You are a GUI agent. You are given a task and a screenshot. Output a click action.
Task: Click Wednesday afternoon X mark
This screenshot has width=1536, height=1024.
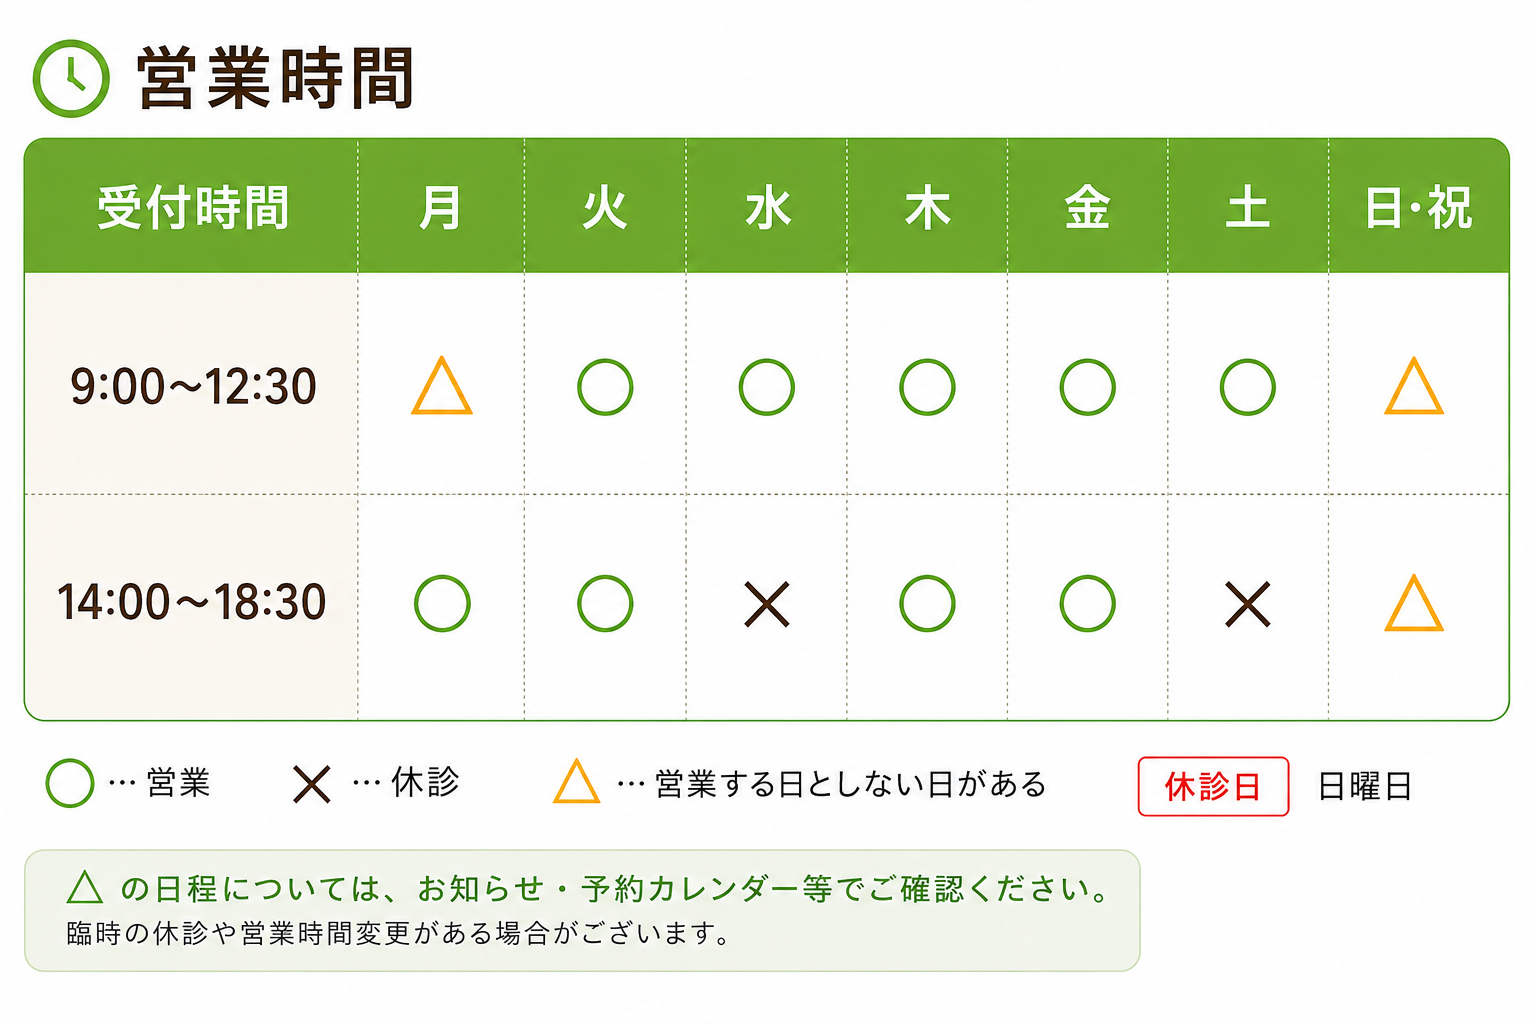[x=767, y=604]
